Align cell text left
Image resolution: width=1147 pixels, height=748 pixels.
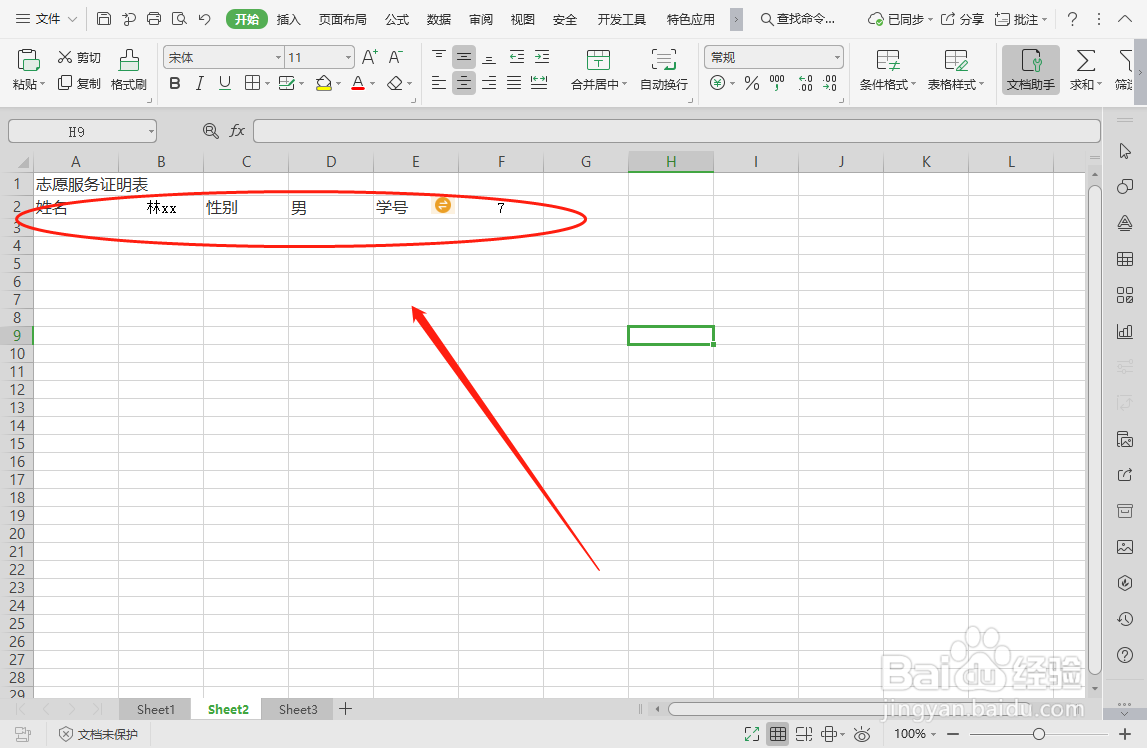click(x=439, y=83)
